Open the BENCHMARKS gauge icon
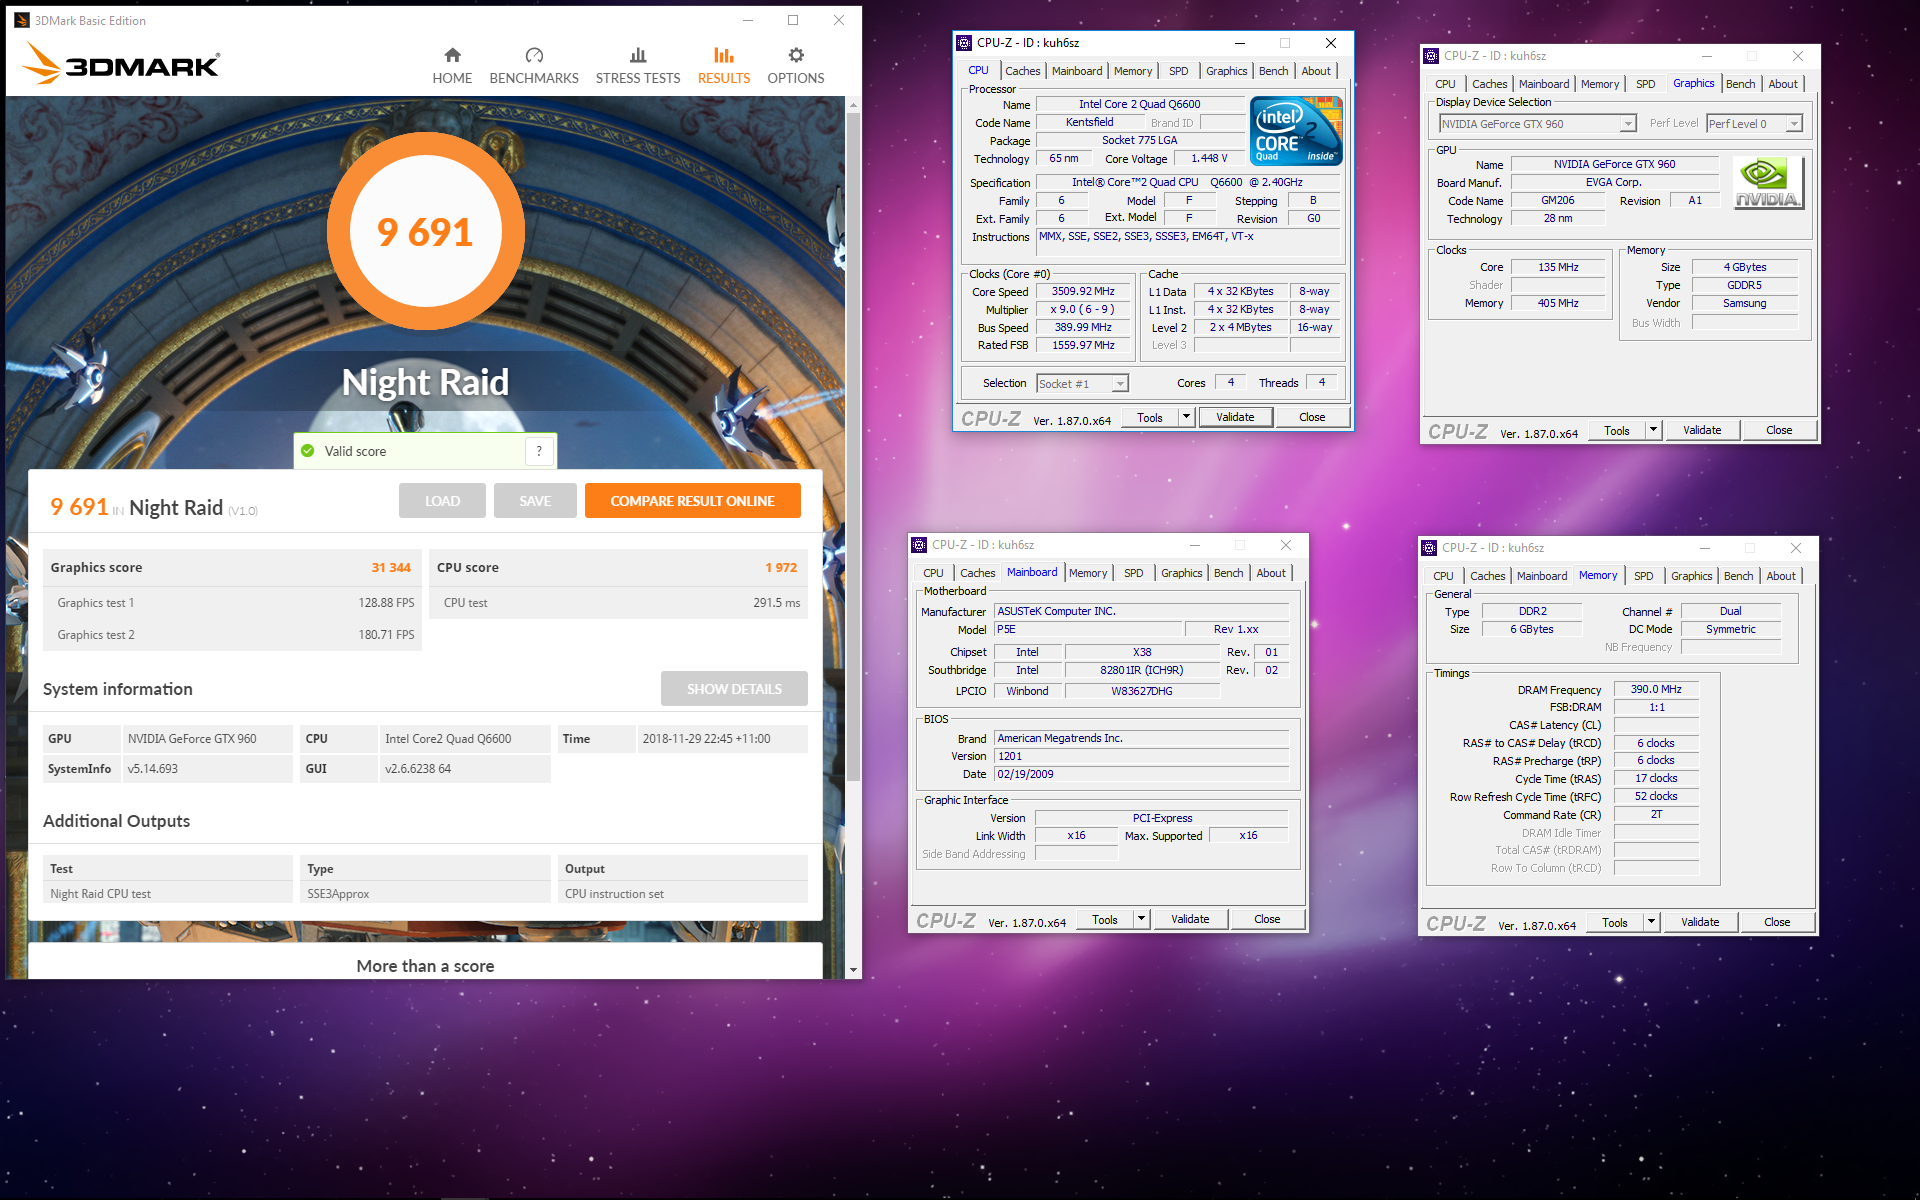1920x1200 pixels. pos(534,55)
